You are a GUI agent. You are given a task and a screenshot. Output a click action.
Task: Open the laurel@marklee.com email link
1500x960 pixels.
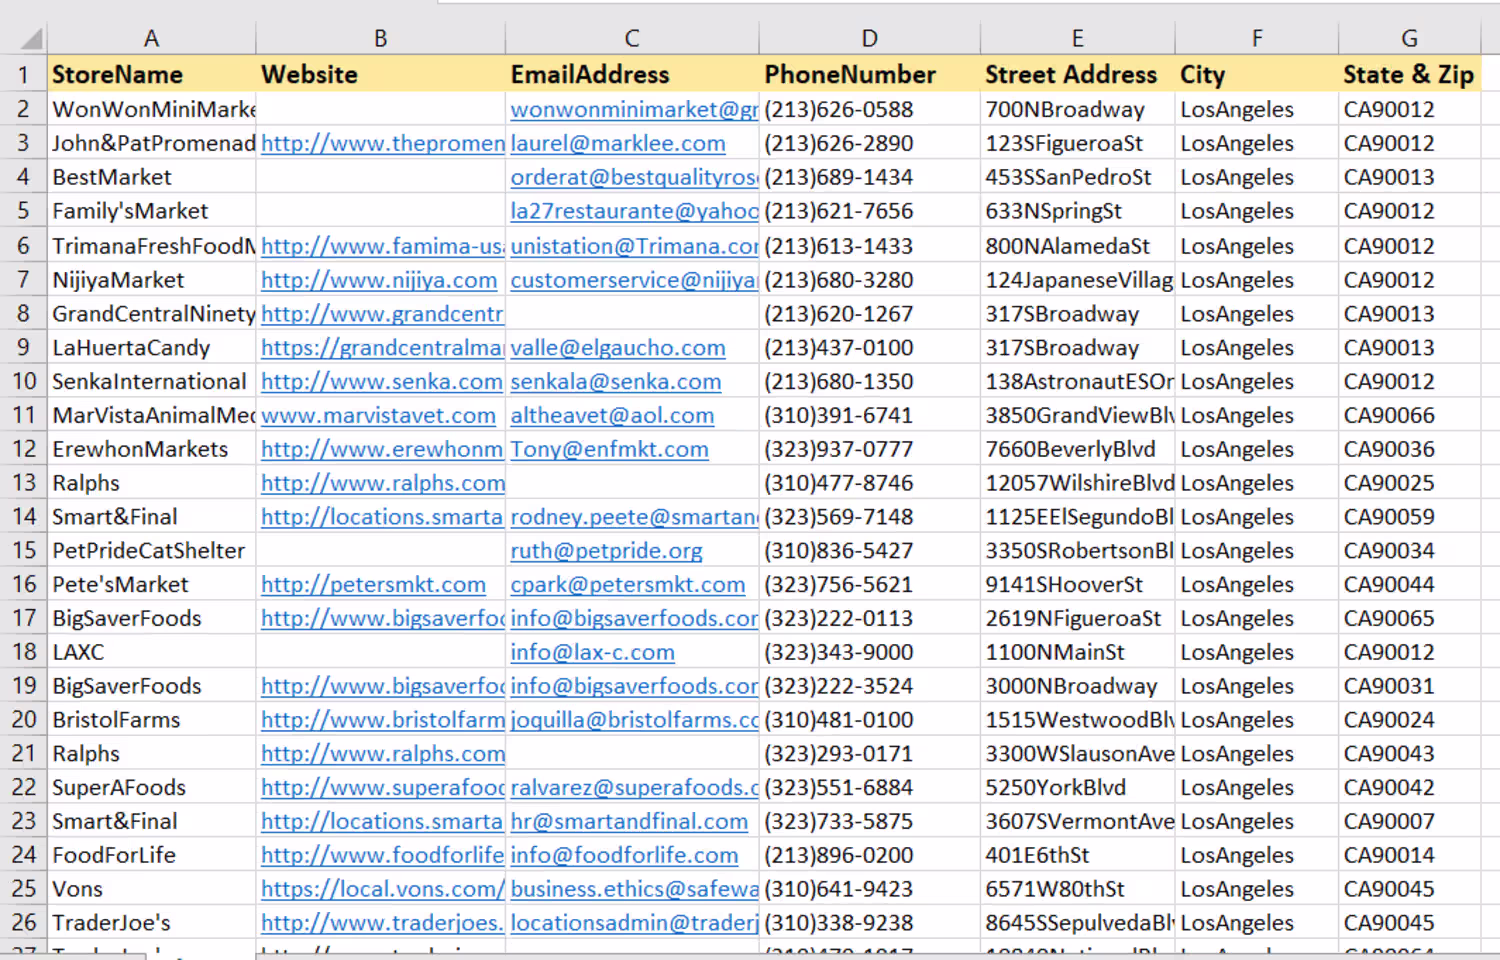point(618,144)
